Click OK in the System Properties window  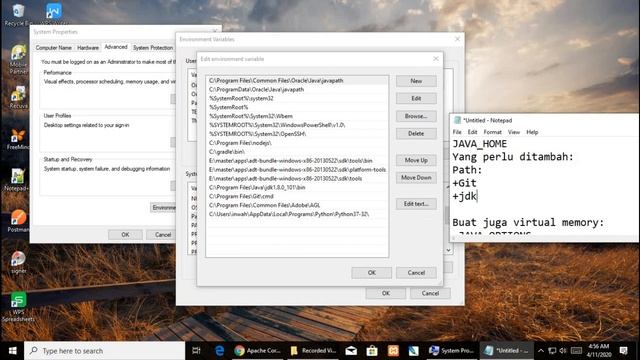click(x=125, y=235)
